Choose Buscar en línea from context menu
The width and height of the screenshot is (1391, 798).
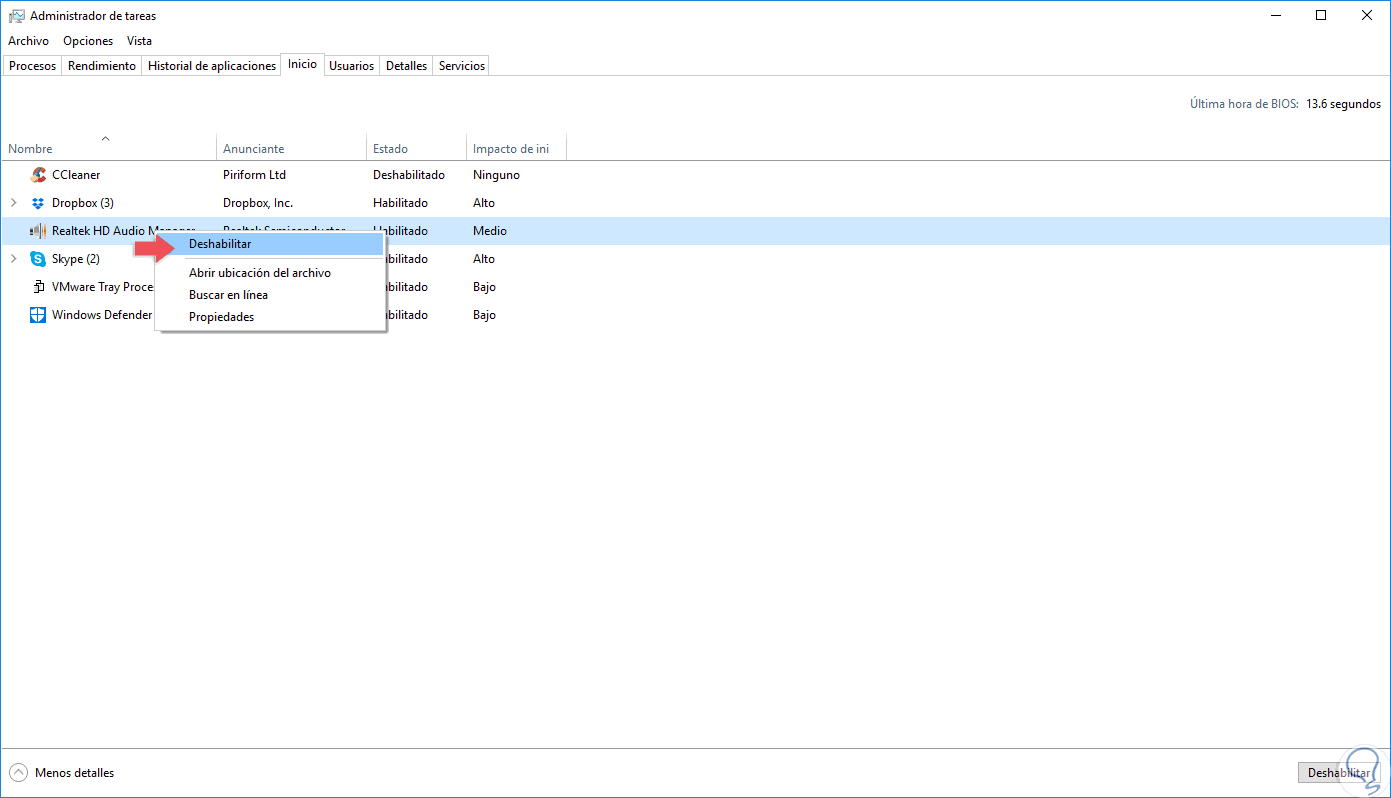(x=270, y=295)
